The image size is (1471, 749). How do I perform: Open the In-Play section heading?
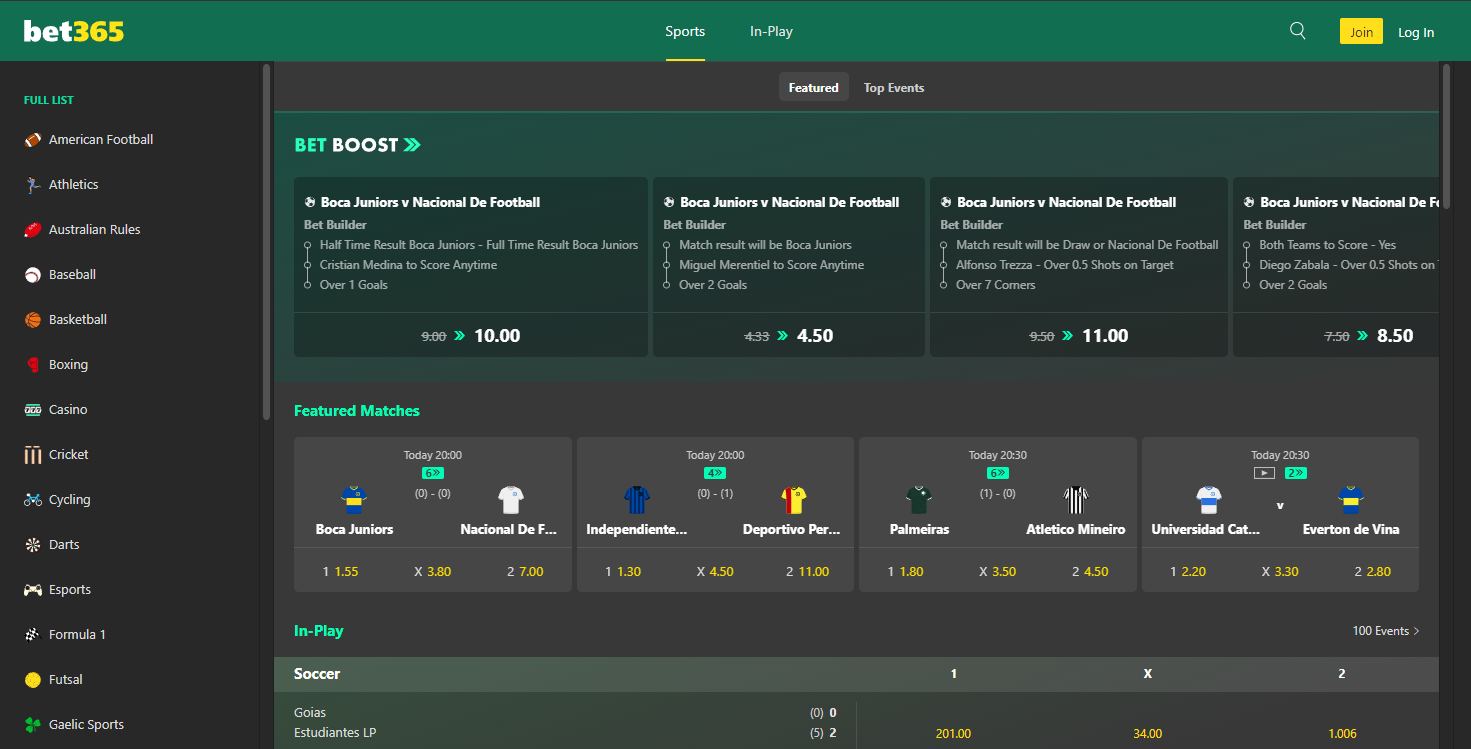click(318, 631)
